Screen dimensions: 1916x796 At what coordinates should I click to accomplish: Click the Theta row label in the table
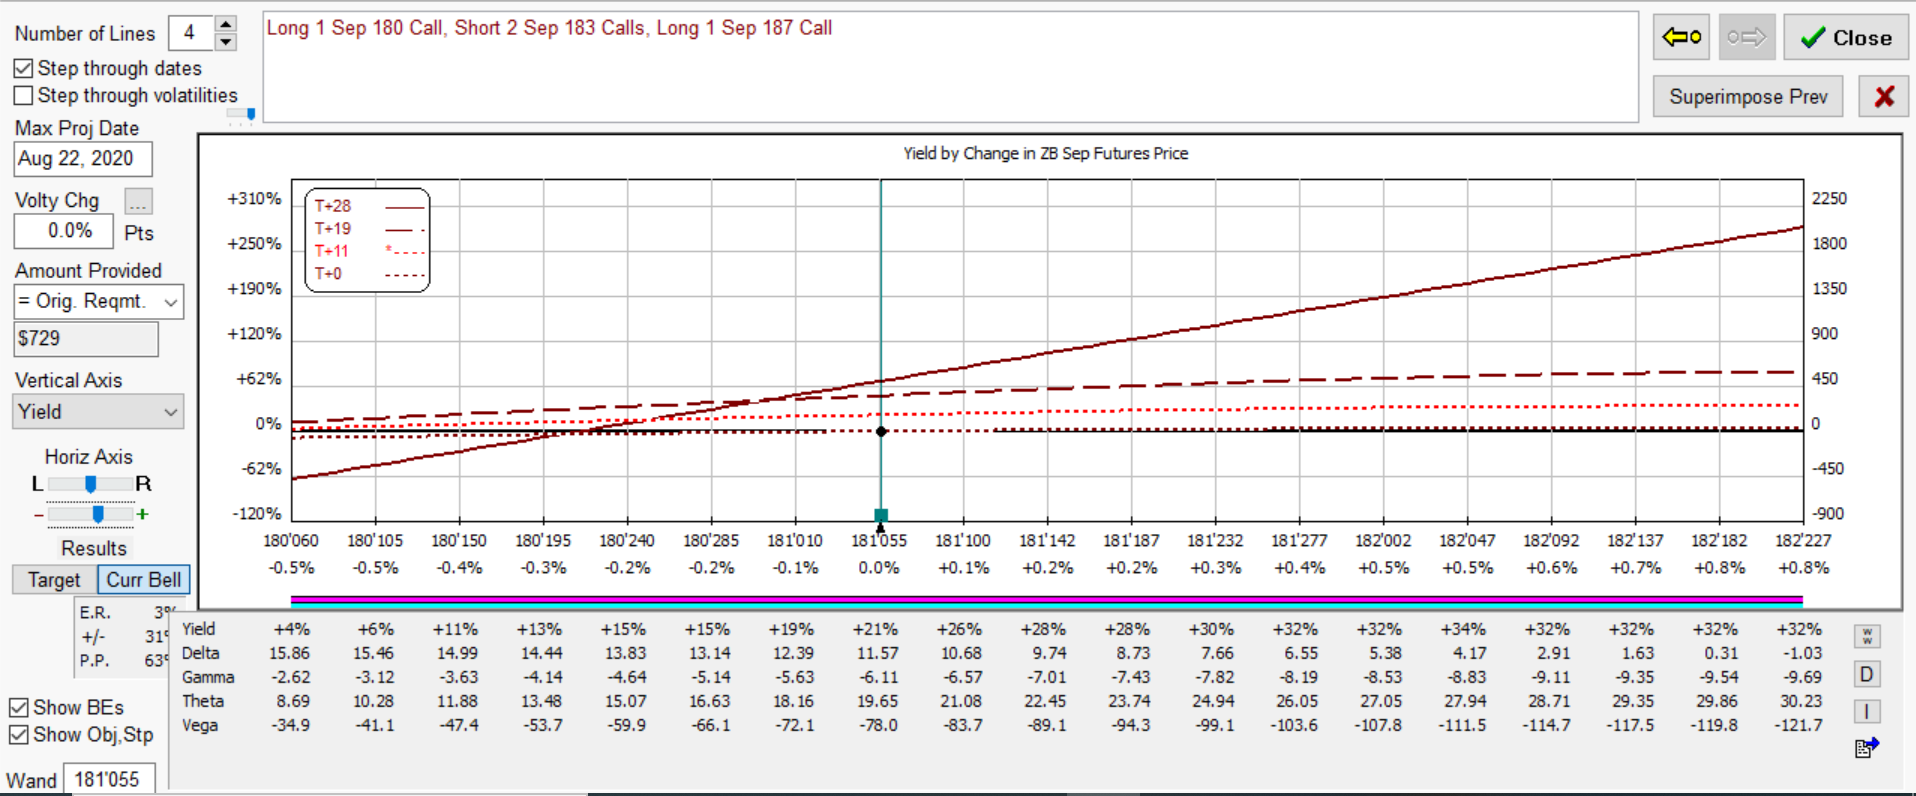tap(203, 701)
